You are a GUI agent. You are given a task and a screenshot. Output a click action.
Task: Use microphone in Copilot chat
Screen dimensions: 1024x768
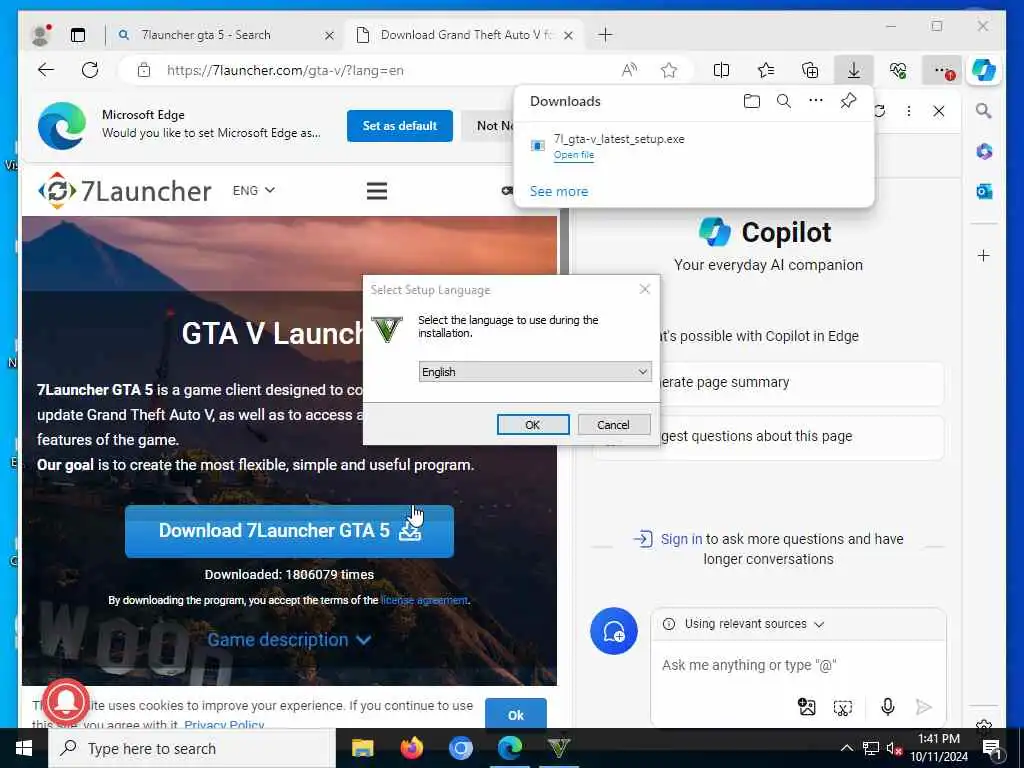888,707
